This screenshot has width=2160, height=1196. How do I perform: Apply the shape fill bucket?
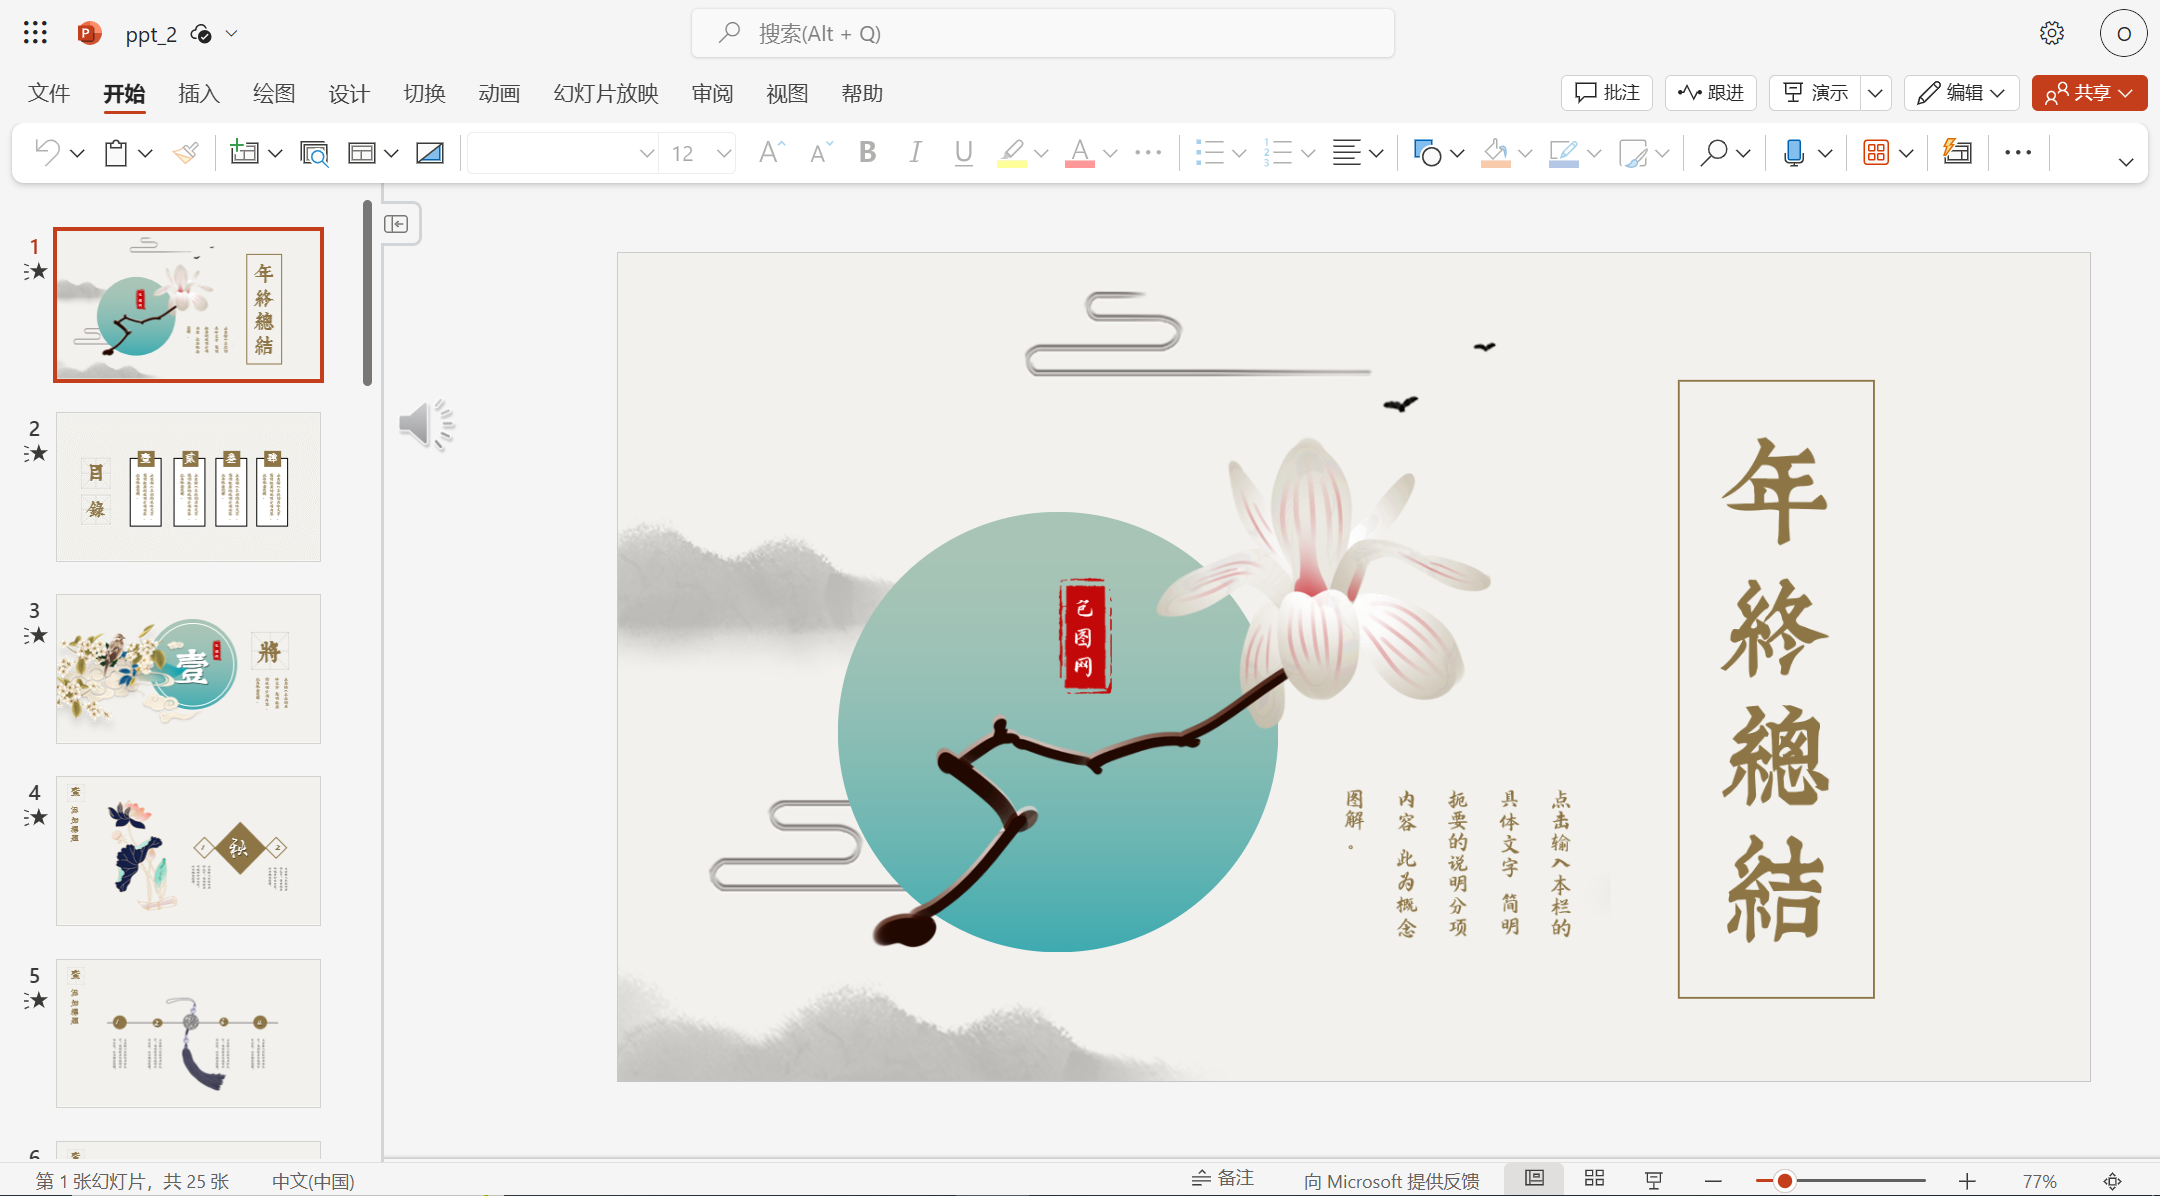coord(1496,152)
